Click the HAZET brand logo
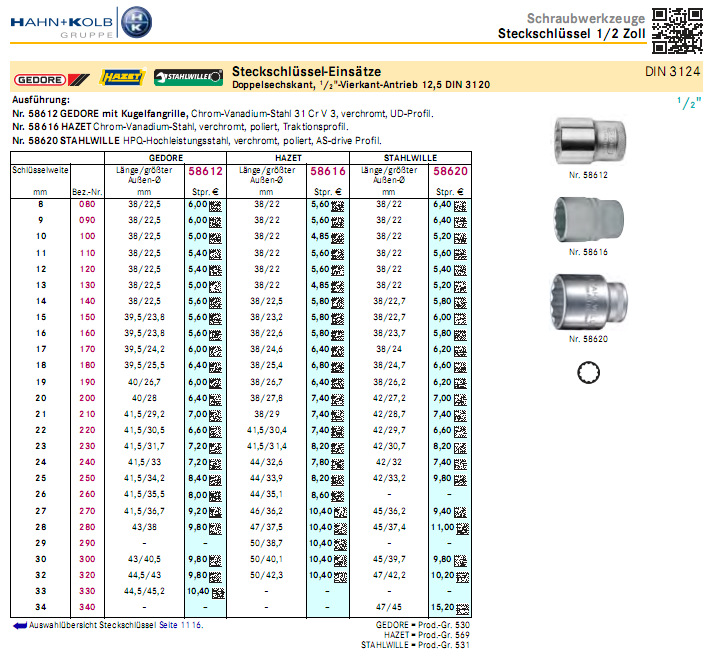 pyautogui.click(x=122, y=77)
